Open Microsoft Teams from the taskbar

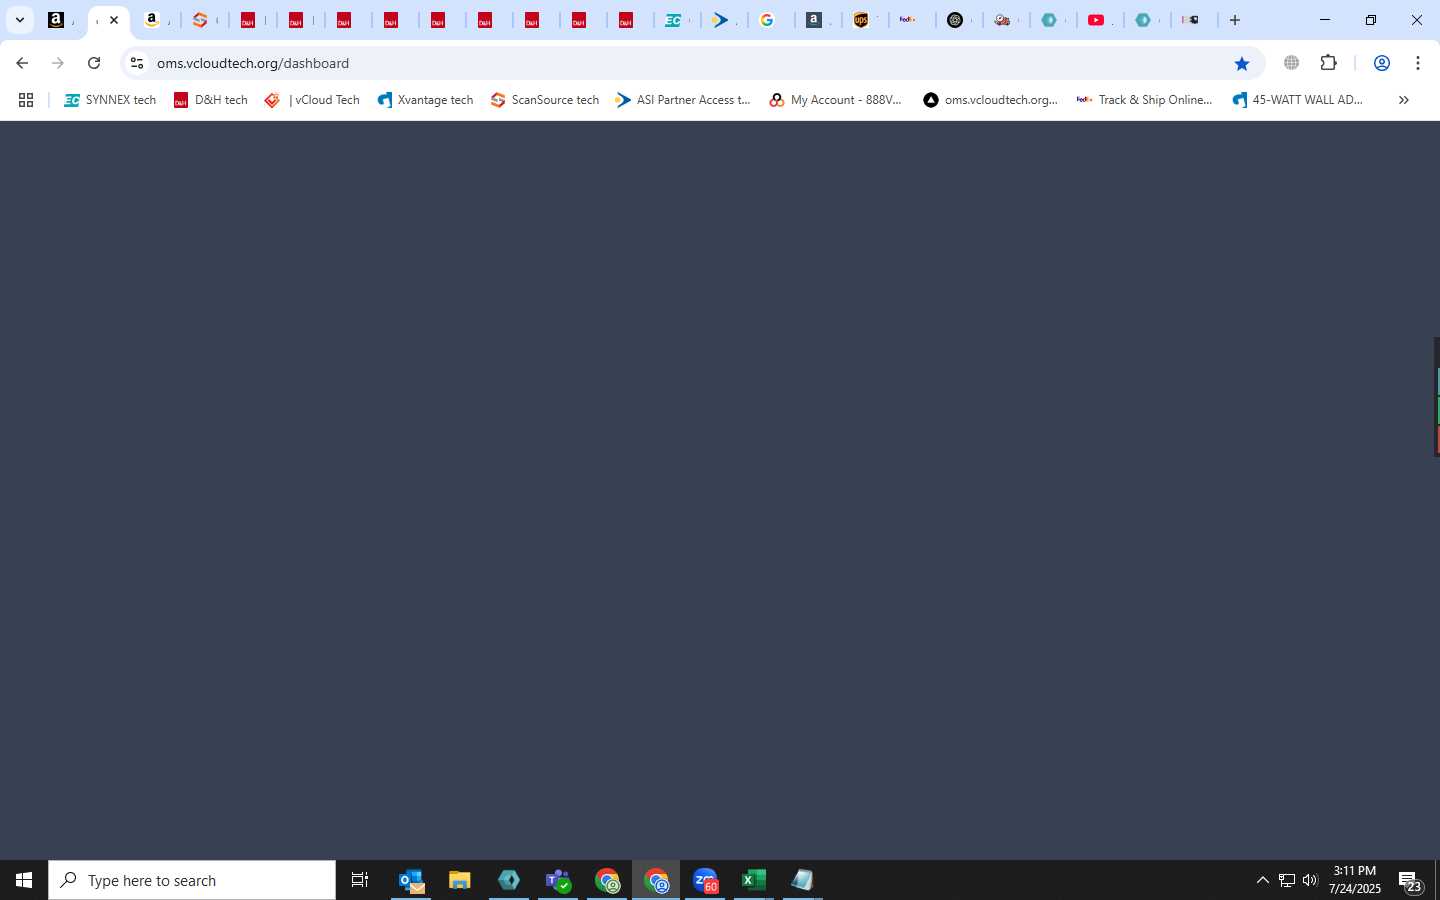point(558,880)
